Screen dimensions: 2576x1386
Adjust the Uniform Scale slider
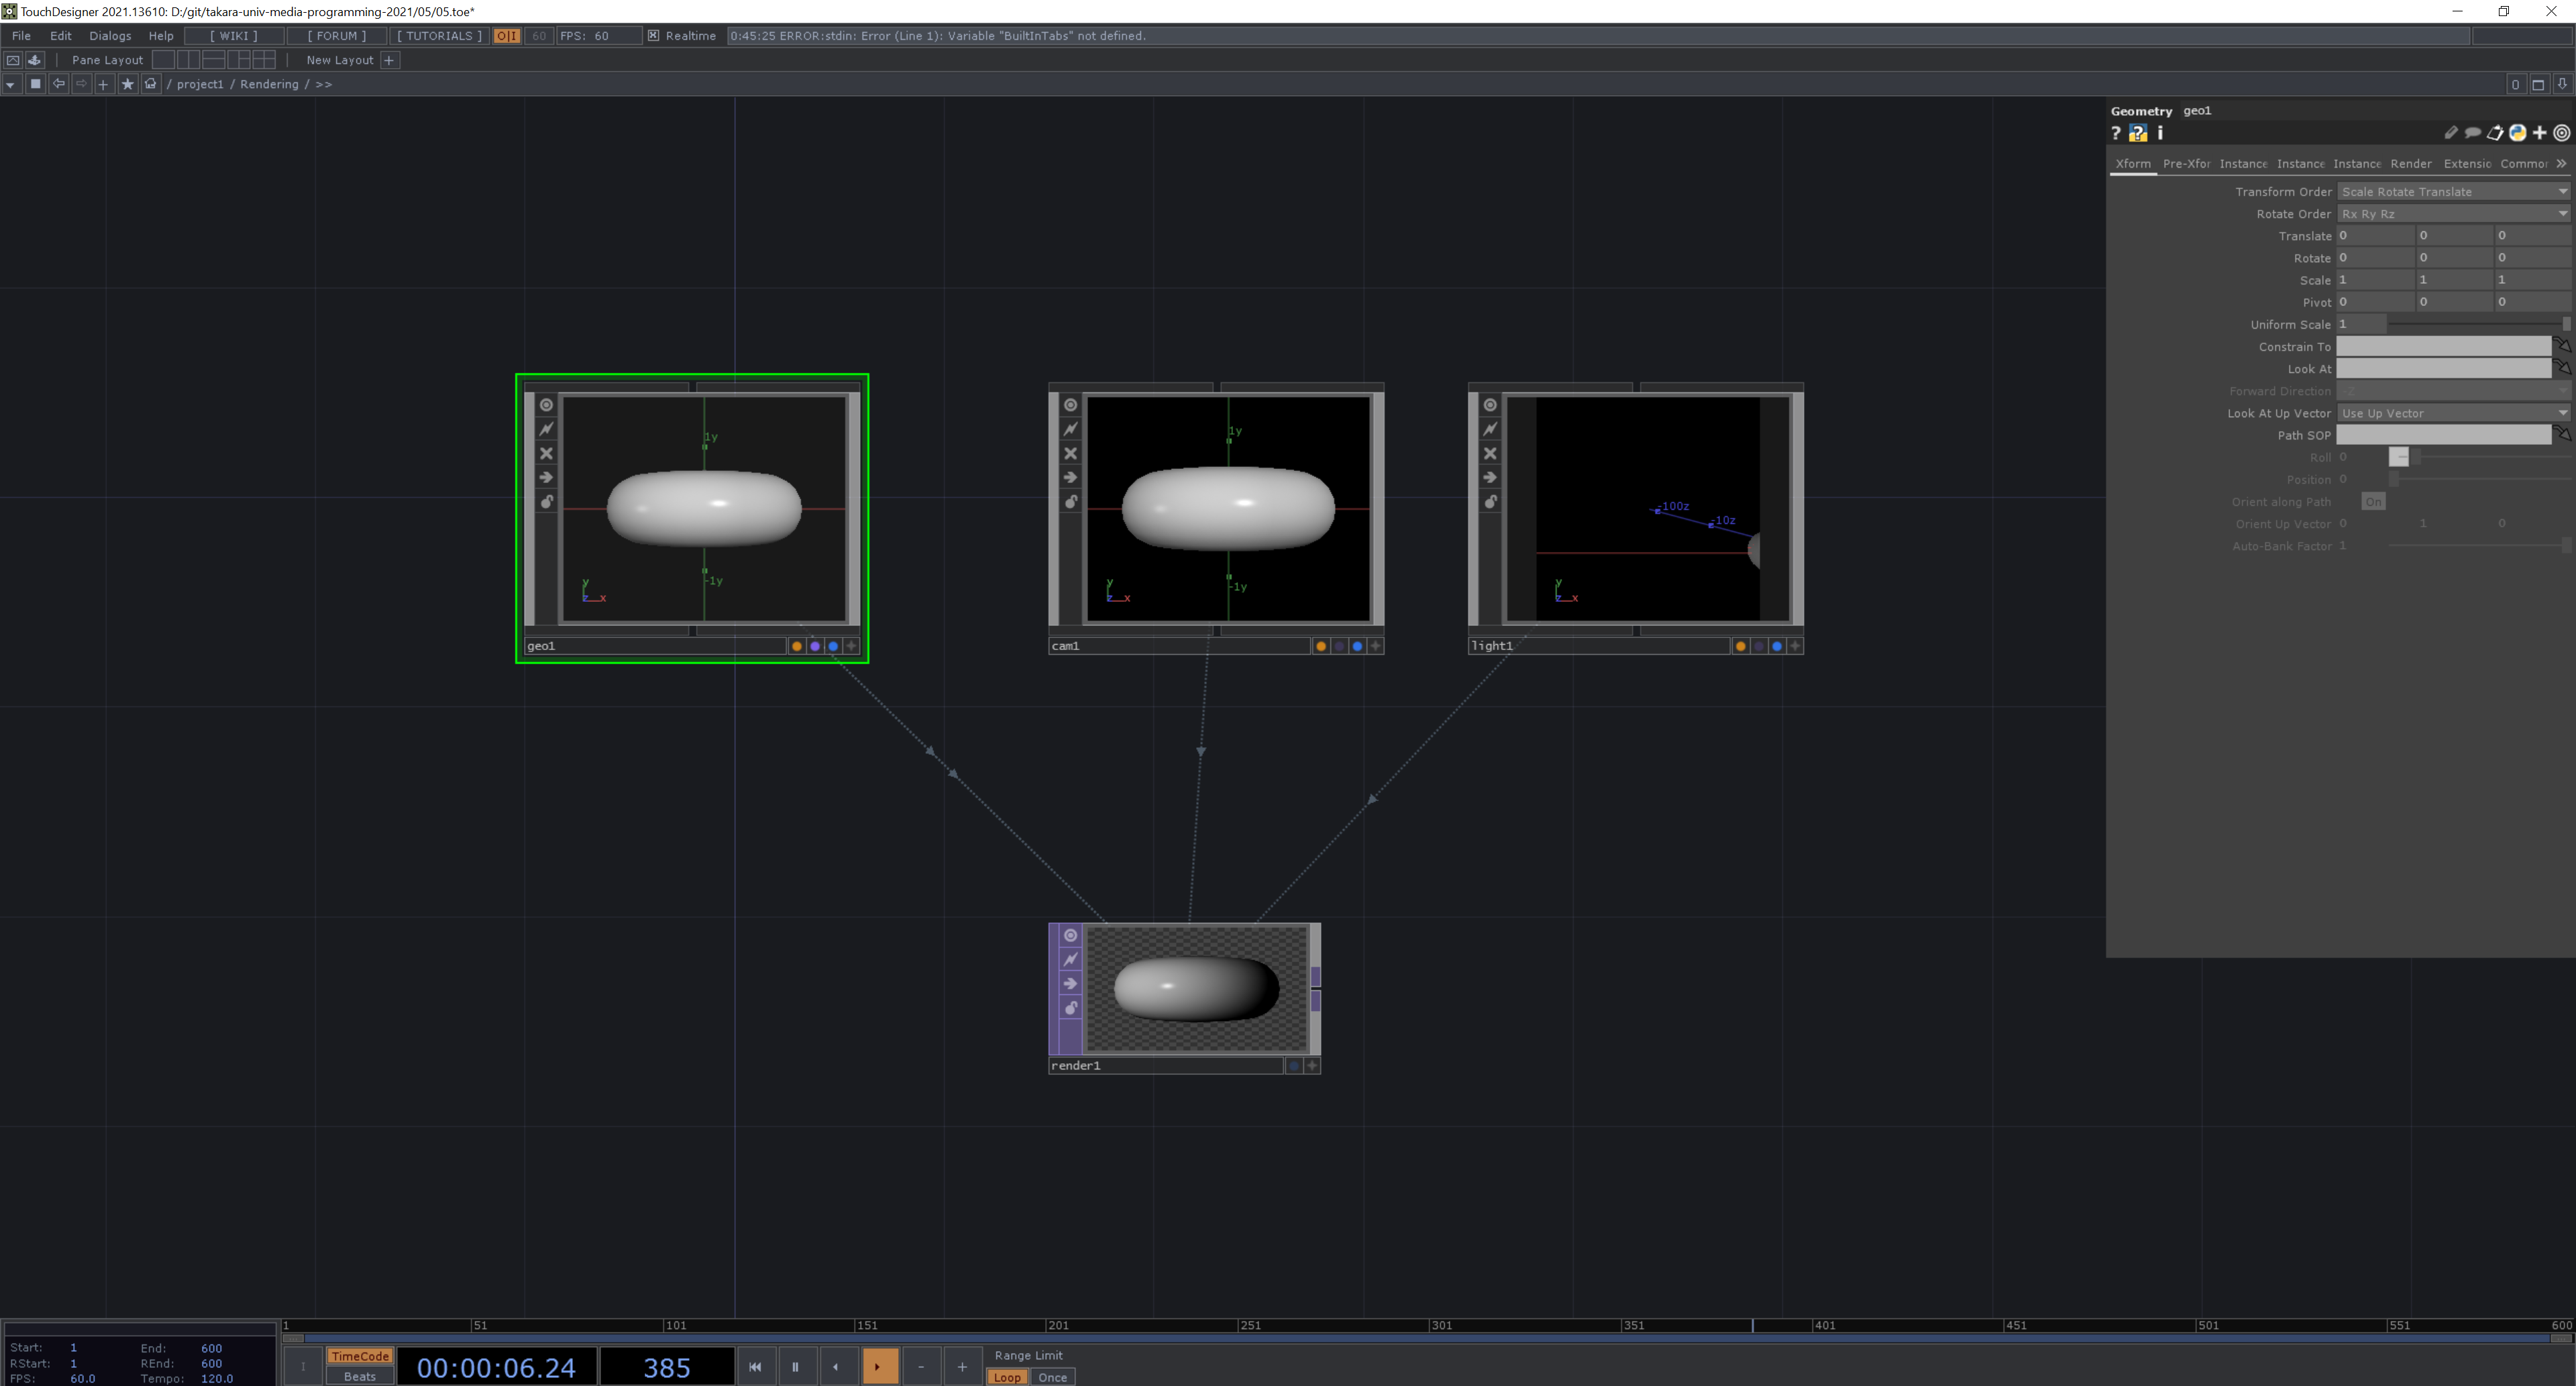click(x=2479, y=324)
